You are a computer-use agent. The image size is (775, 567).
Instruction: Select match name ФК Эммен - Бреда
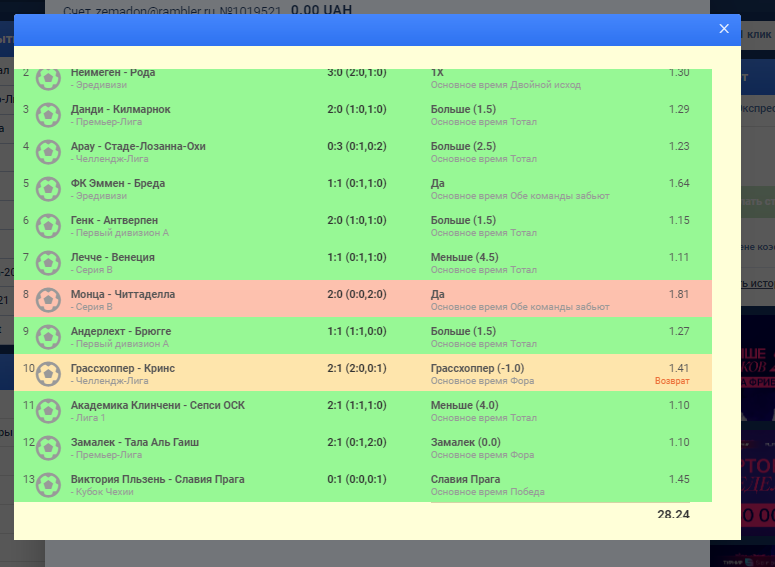tap(118, 183)
